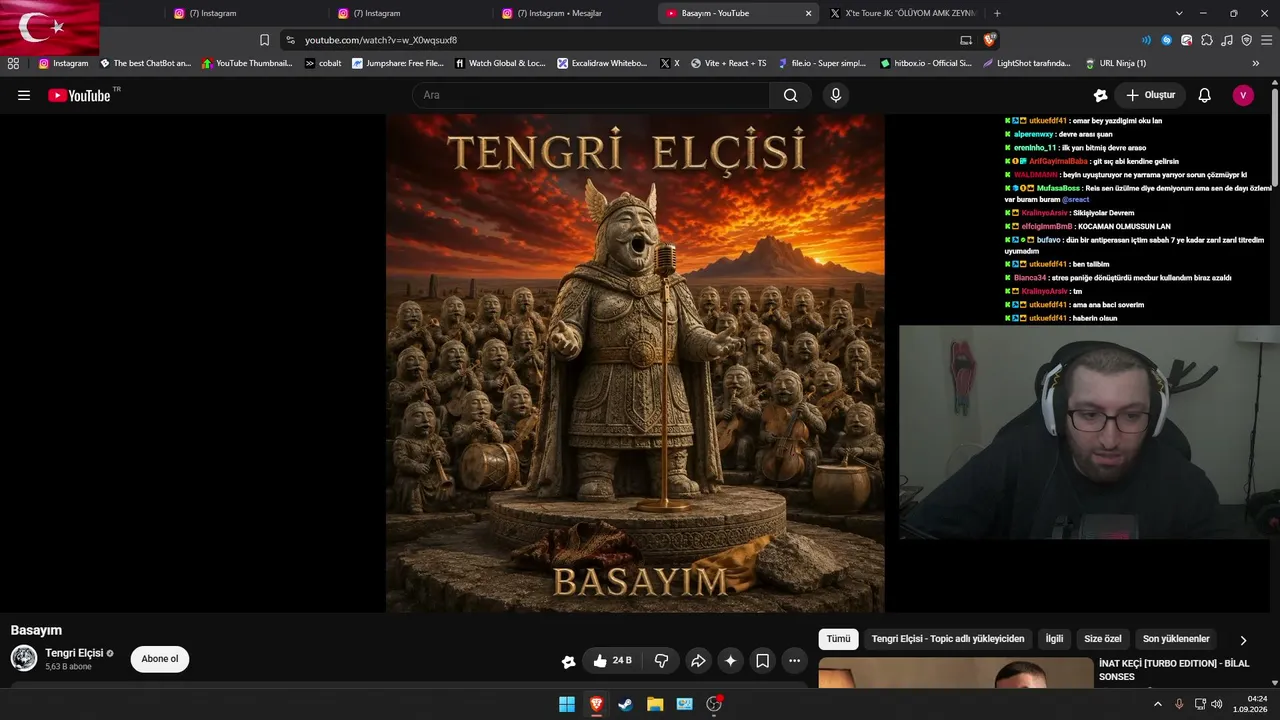Open the İNAT KEÇİ recommended video thumbnail
Viewport: 1280px width, 720px height.
click(x=956, y=673)
